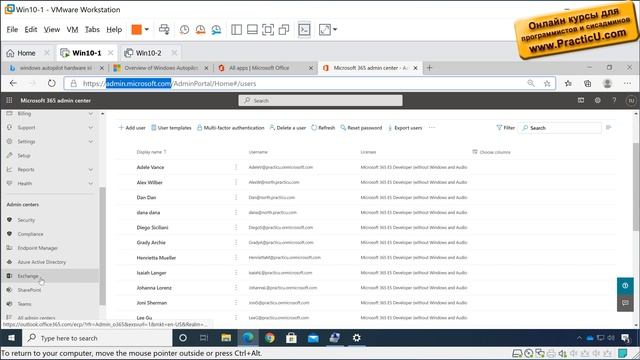Open the browser favorites list icon
This screenshot has width=640, height=360.
click(x=568, y=83)
